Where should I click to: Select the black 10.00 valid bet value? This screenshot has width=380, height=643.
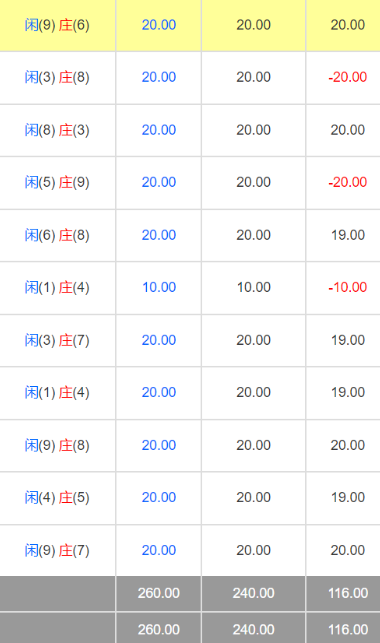[x=254, y=287]
